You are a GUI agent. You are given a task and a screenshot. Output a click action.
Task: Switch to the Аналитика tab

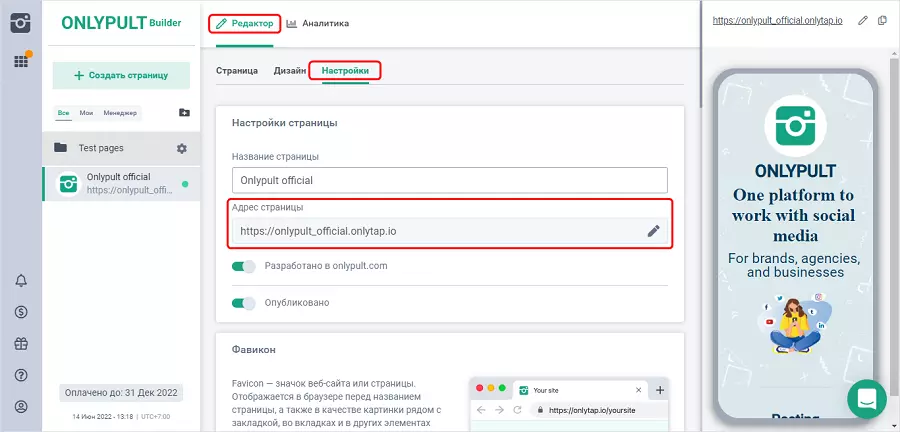click(318, 23)
